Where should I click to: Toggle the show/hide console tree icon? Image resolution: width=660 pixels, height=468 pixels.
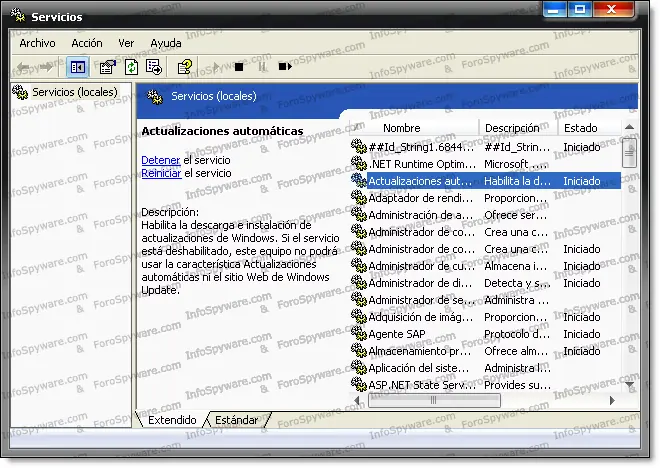pyautogui.click(x=78, y=67)
